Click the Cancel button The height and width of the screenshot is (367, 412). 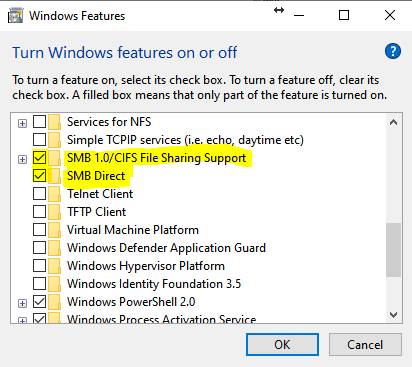pyautogui.click(x=365, y=345)
